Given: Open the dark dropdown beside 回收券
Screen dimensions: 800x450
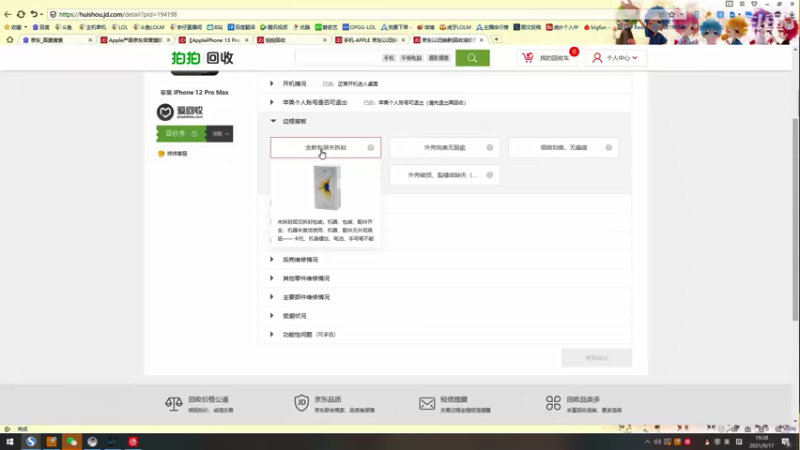Looking at the screenshot, I should click(220, 134).
